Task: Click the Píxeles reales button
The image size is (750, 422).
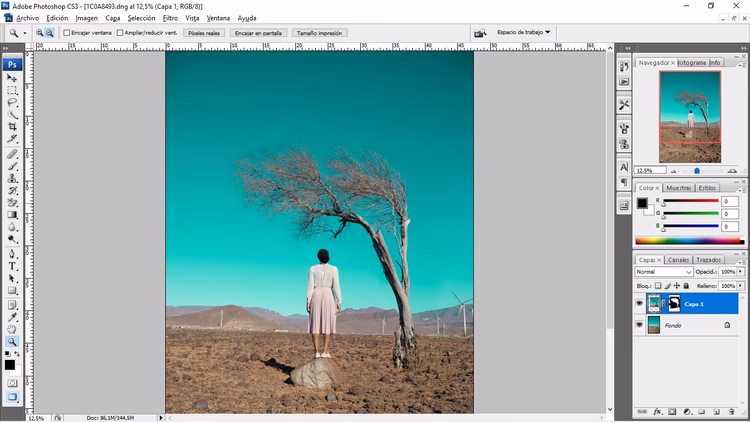Action: [204, 33]
